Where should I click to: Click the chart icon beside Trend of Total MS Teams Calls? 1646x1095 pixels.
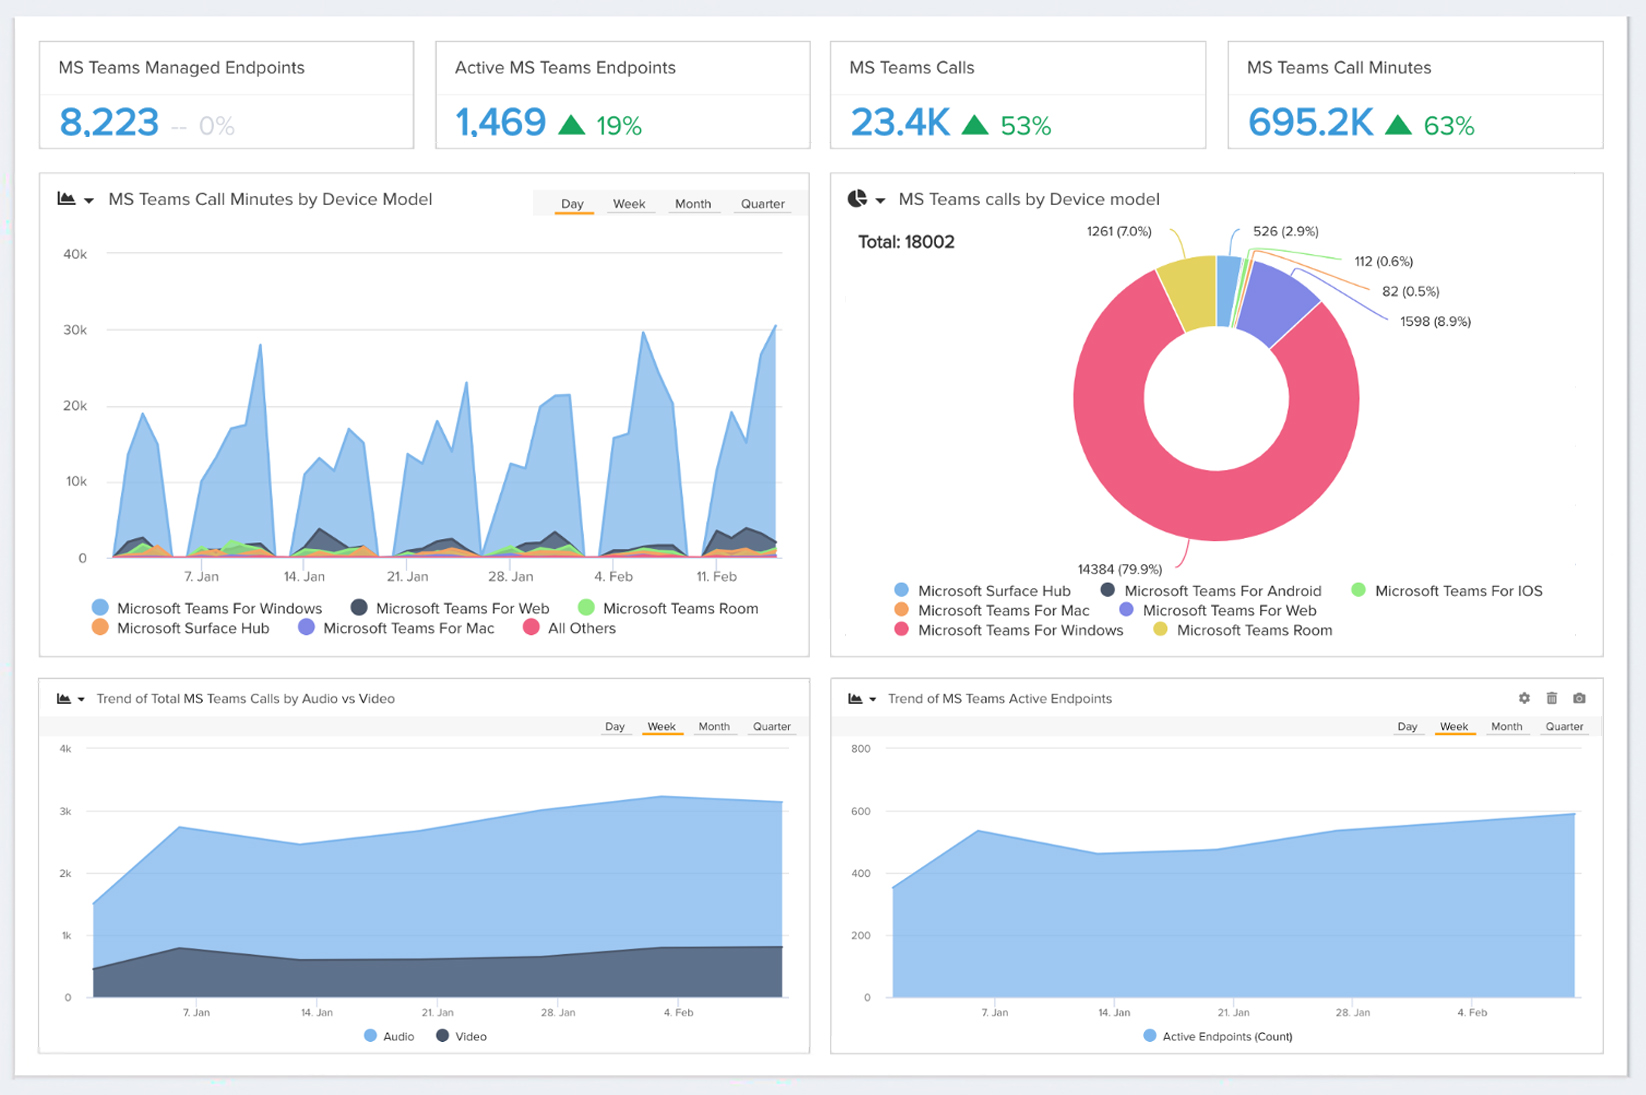(x=64, y=699)
